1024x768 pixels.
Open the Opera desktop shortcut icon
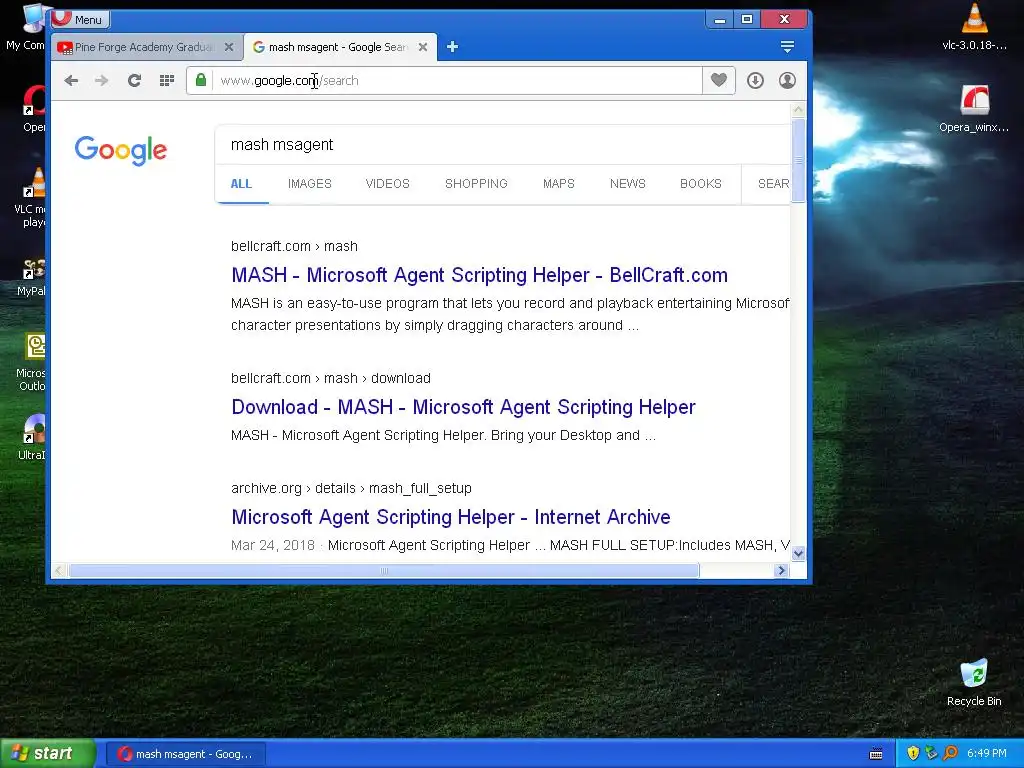[x=33, y=110]
